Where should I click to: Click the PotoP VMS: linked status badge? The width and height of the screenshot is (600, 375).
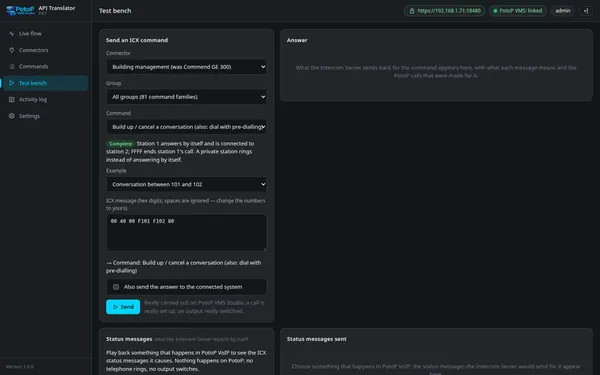pos(518,11)
